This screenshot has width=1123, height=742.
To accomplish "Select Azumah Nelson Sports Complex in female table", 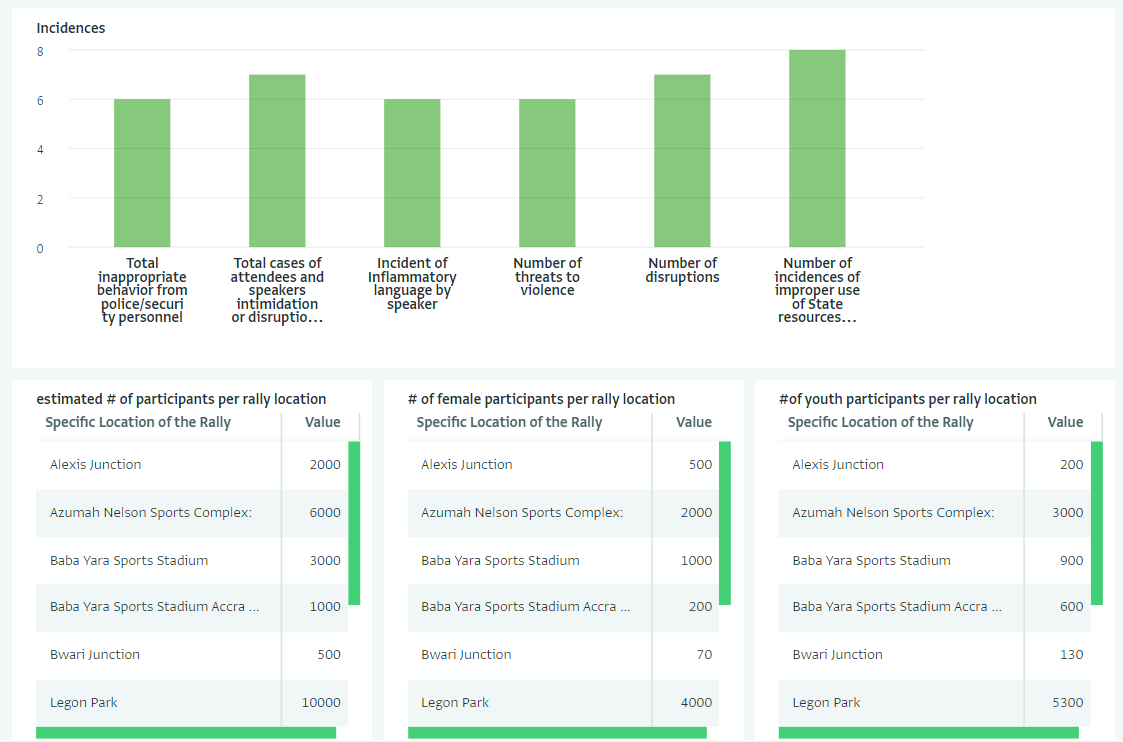I will (x=522, y=512).
